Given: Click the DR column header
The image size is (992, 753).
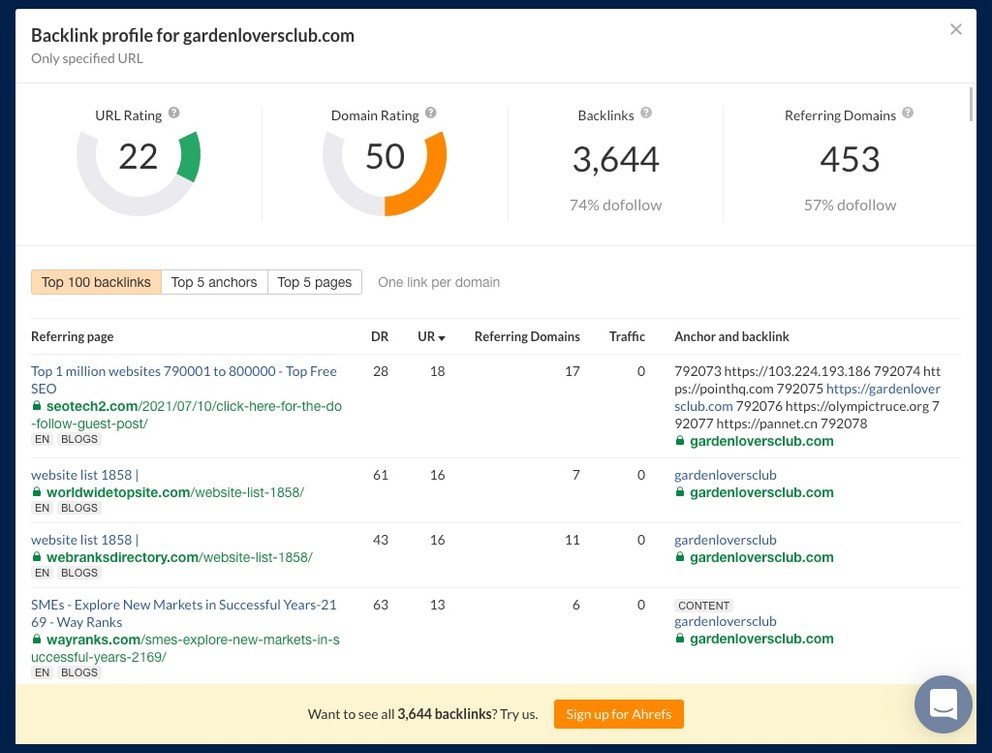Looking at the screenshot, I should (x=380, y=337).
